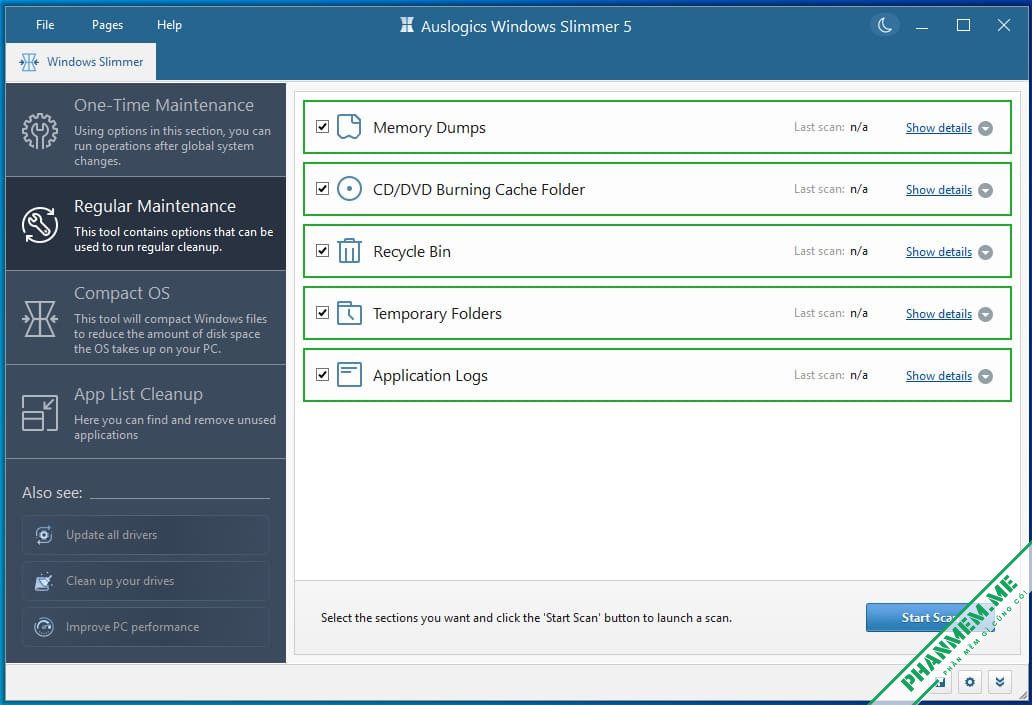Click Show details link for Recycle Bin
The height and width of the screenshot is (705, 1032).
tap(939, 251)
